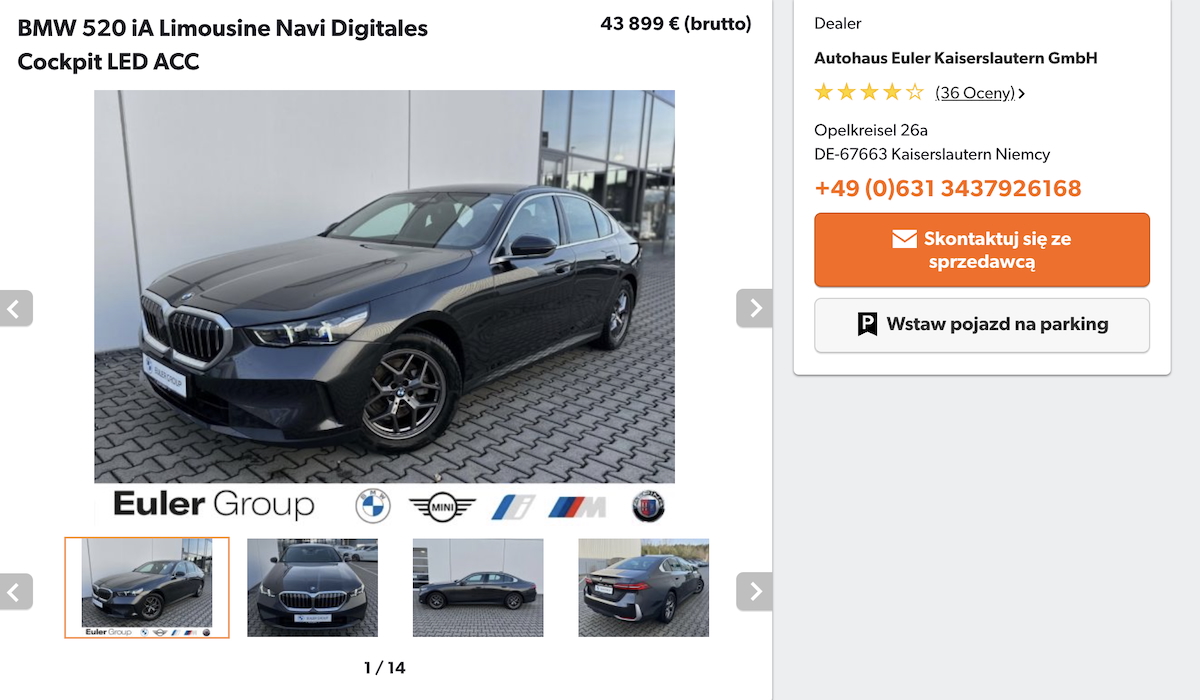The width and height of the screenshot is (1200, 700).
Task: Advance the thumbnail strip with its right arrow
Action: coord(754,592)
